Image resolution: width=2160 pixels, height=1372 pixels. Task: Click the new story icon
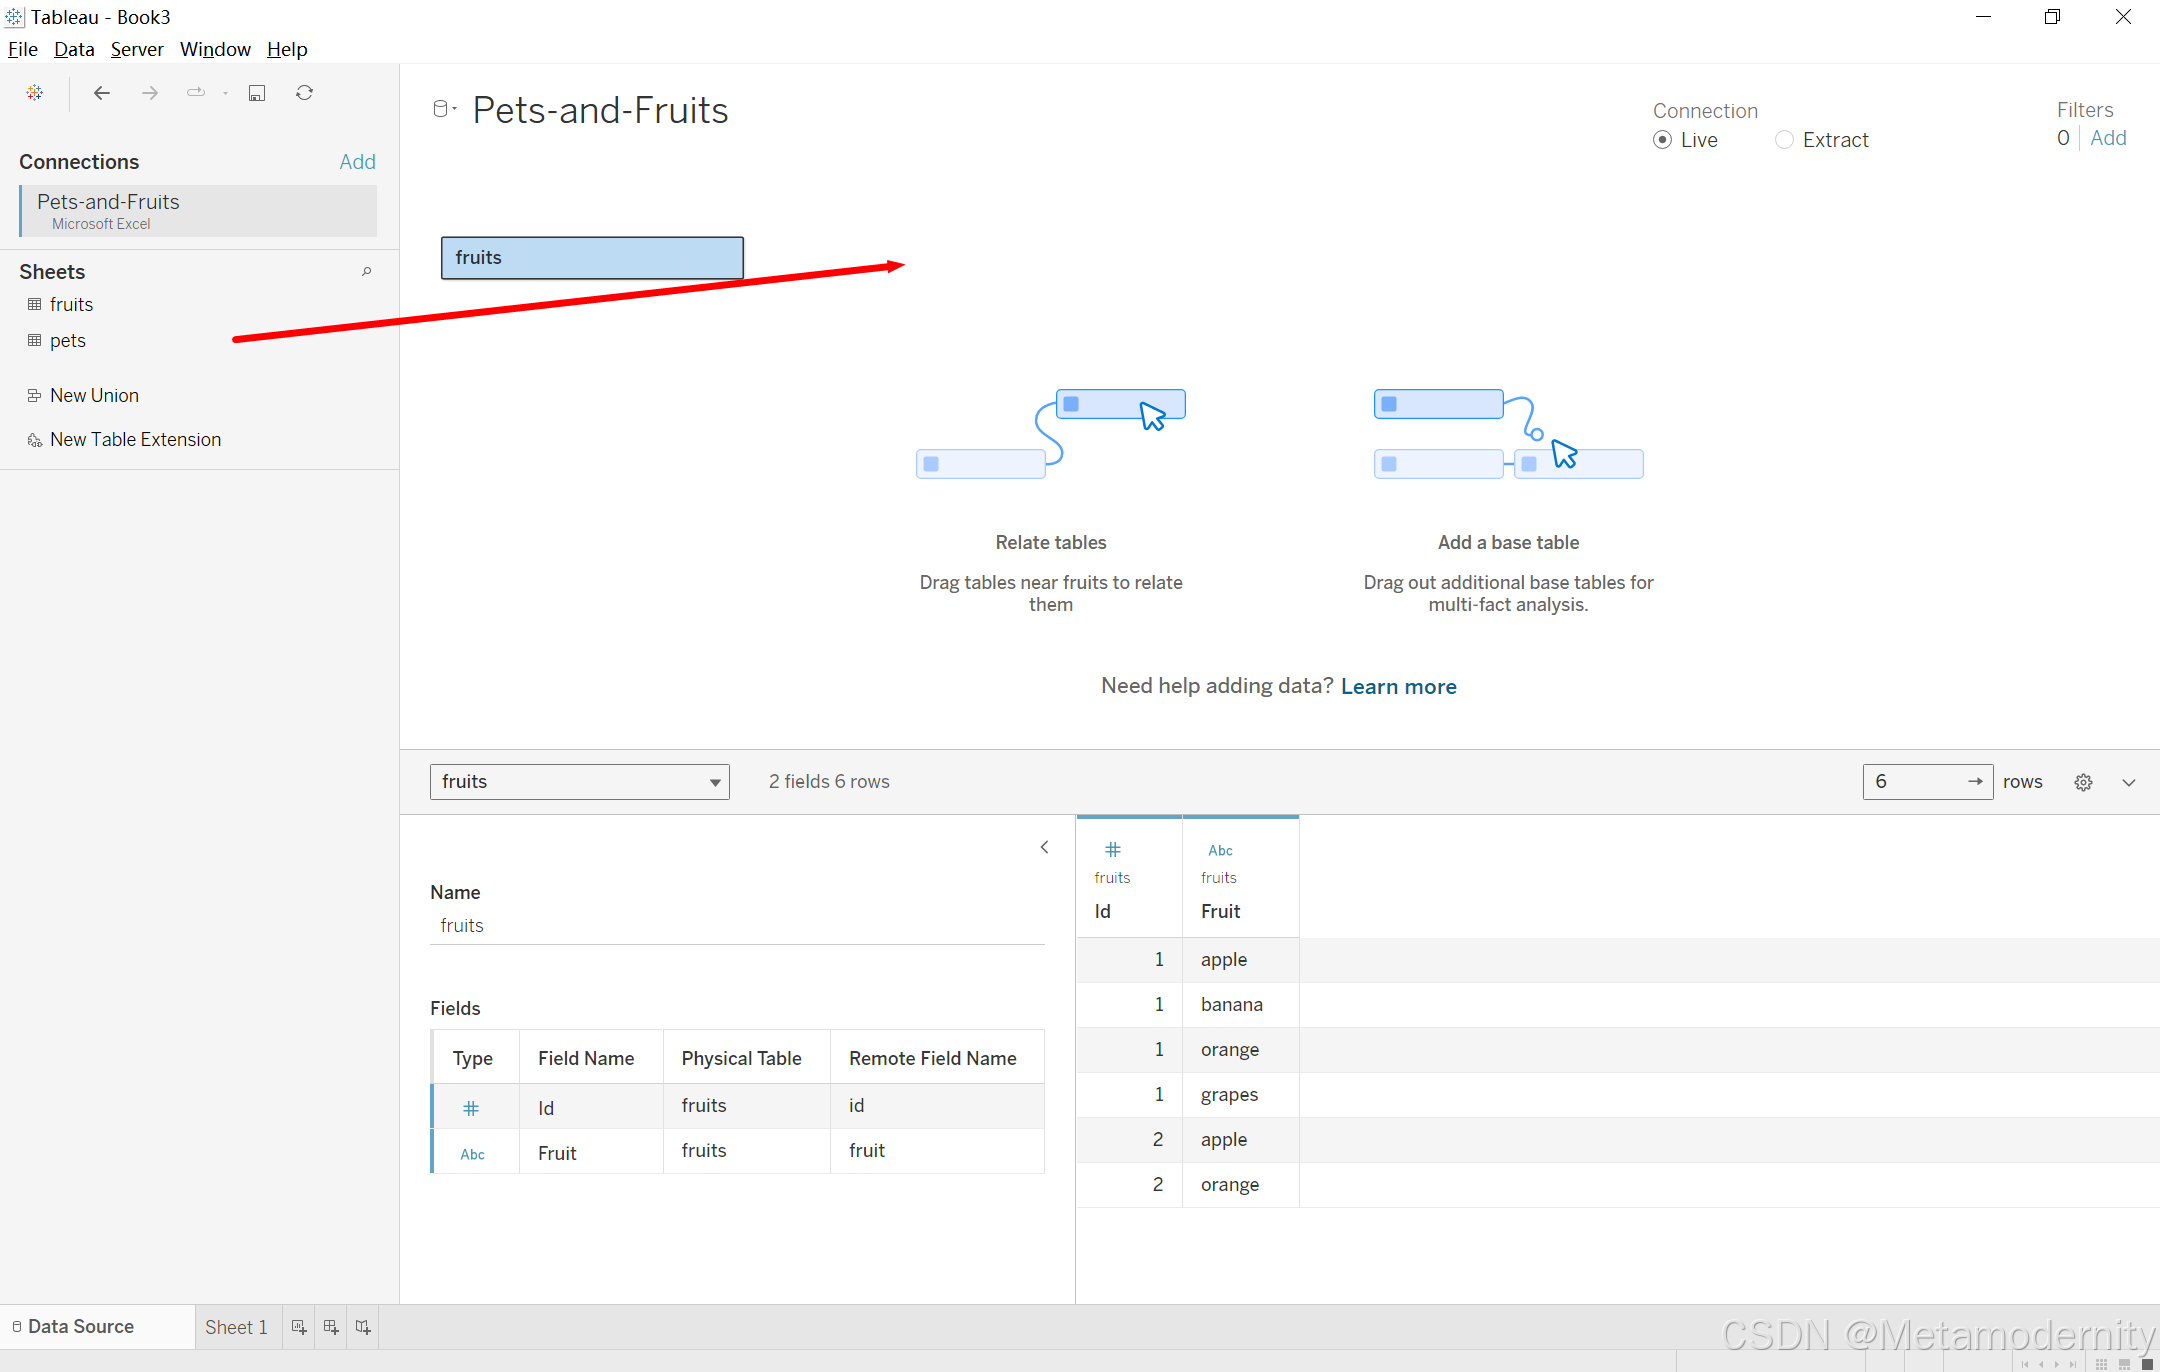[363, 1327]
